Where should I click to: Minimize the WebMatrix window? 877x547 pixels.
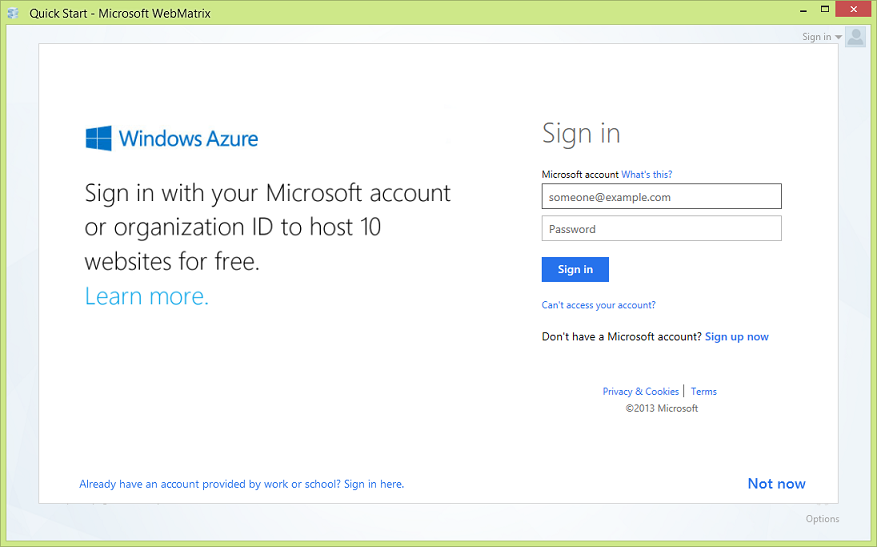pos(803,10)
